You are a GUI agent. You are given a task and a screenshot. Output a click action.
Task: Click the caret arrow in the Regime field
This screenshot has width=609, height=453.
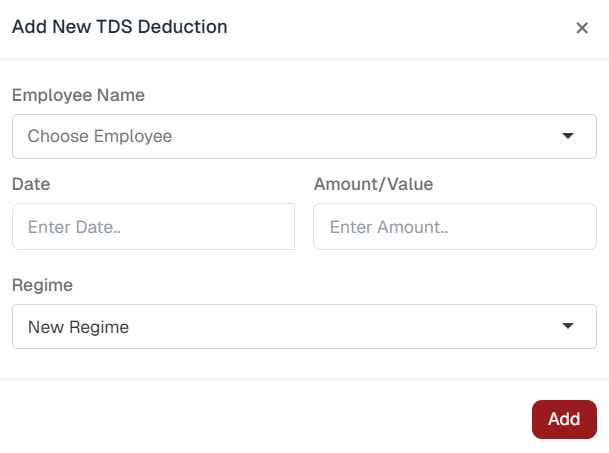coord(568,326)
